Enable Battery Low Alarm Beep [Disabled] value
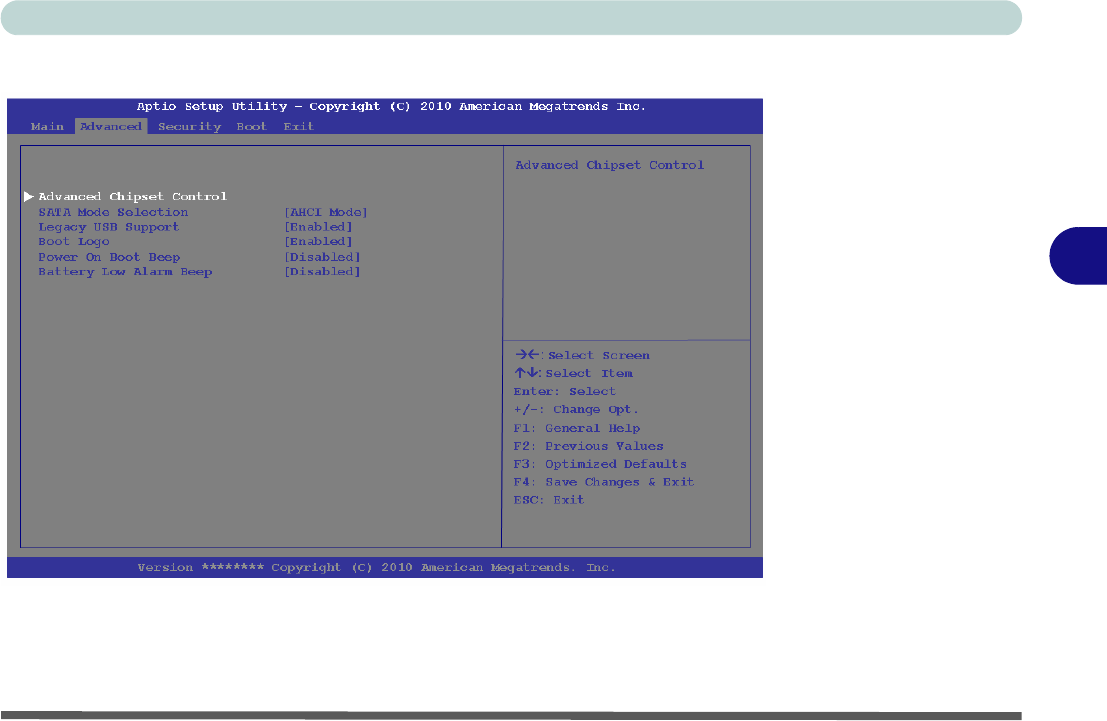This screenshot has height=721, width=1107. [322, 272]
